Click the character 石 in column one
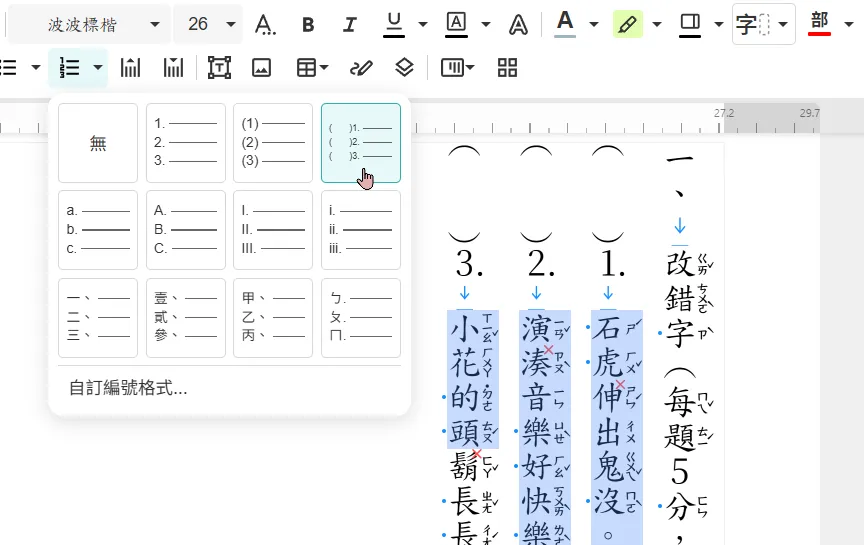This screenshot has width=864, height=545. [x=607, y=328]
